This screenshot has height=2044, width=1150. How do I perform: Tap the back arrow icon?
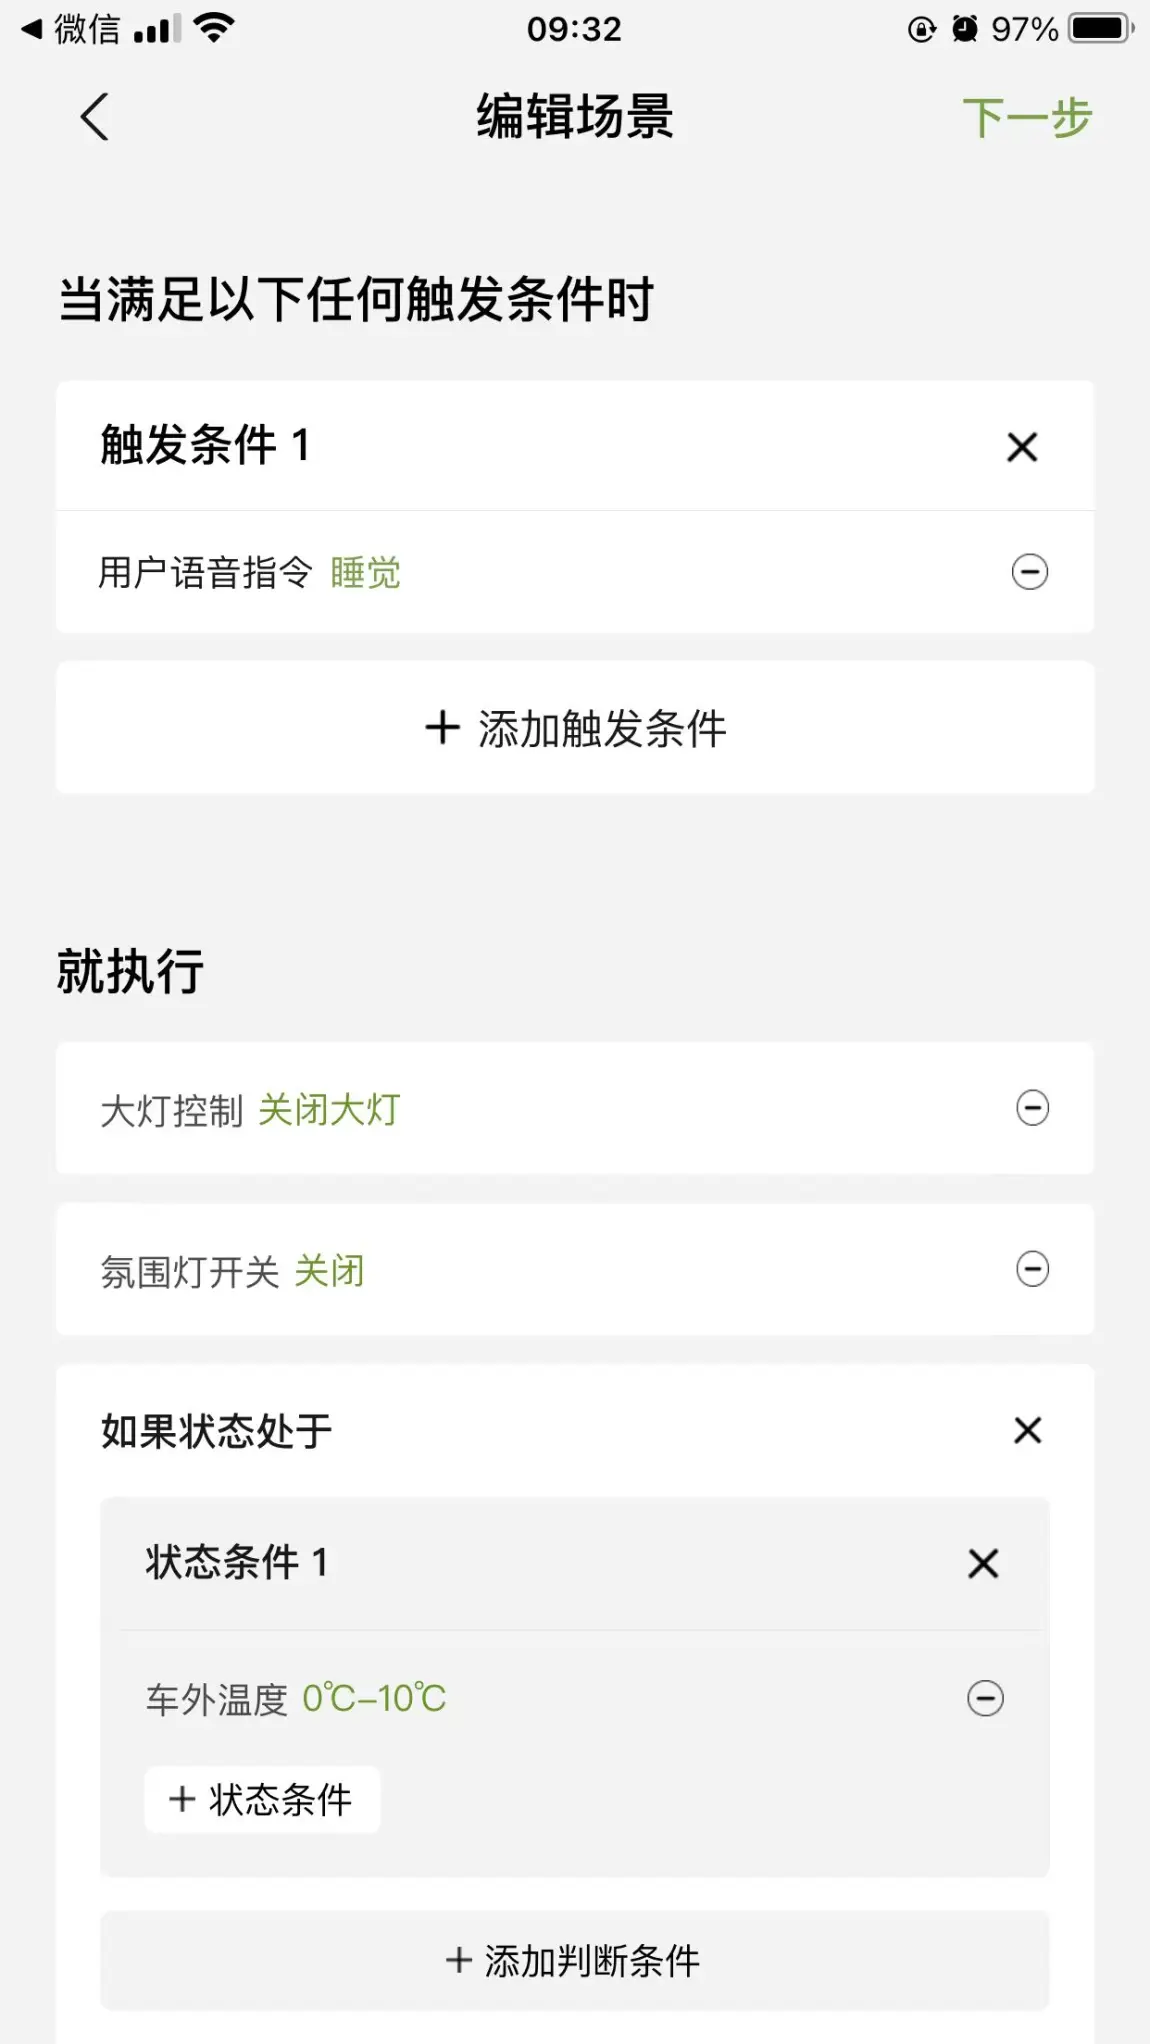tap(94, 117)
